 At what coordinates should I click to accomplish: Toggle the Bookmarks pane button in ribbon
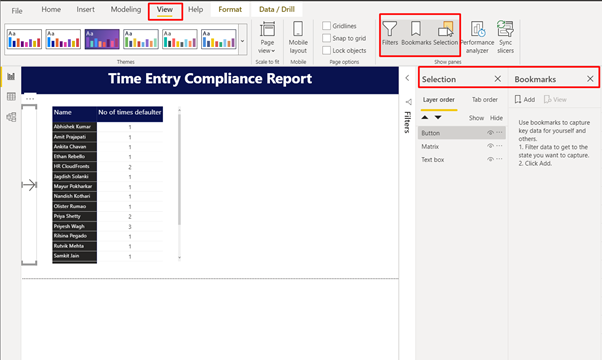416,34
